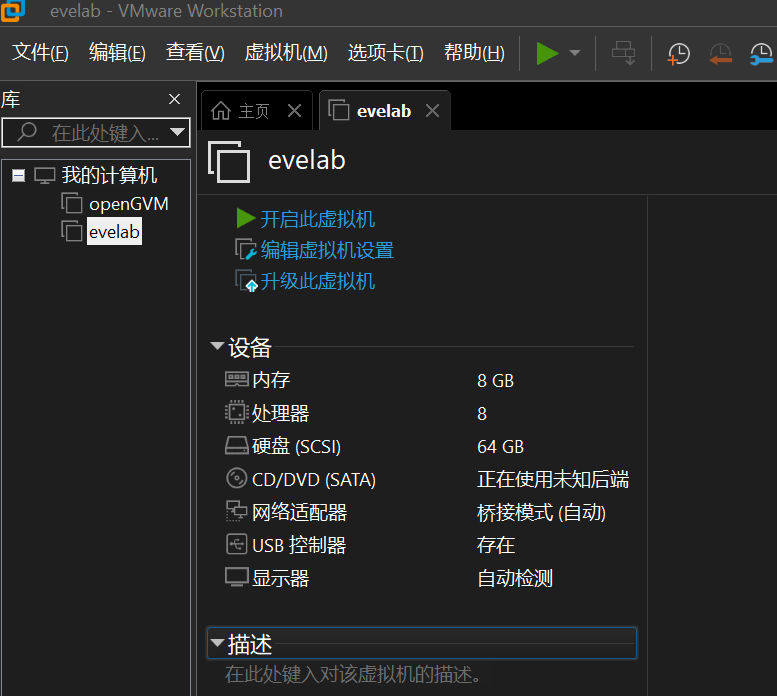Click the 编辑虚拟机设置 link
Screen dimensions: 777x696
coord(327,250)
